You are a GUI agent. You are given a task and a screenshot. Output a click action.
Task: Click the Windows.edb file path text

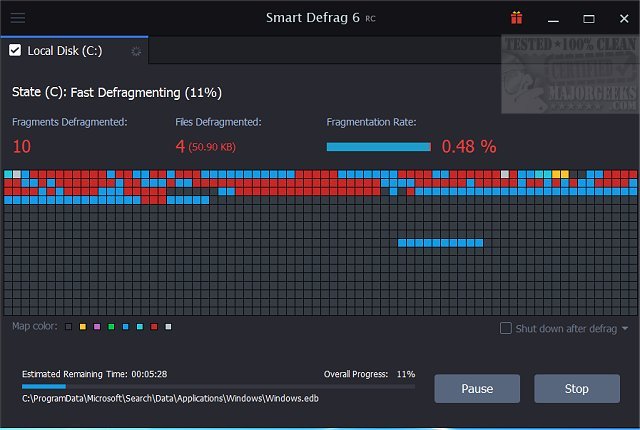tap(170, 398)
